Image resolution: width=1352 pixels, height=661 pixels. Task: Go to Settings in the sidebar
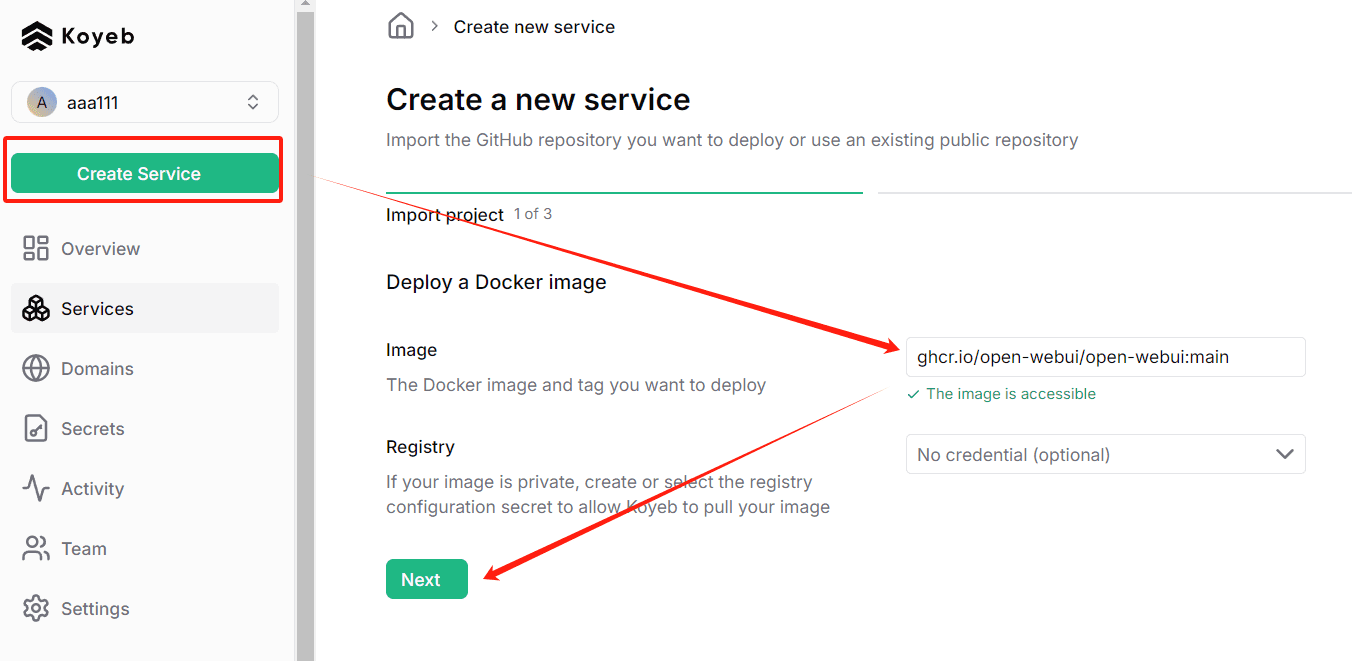coord(145,608)
